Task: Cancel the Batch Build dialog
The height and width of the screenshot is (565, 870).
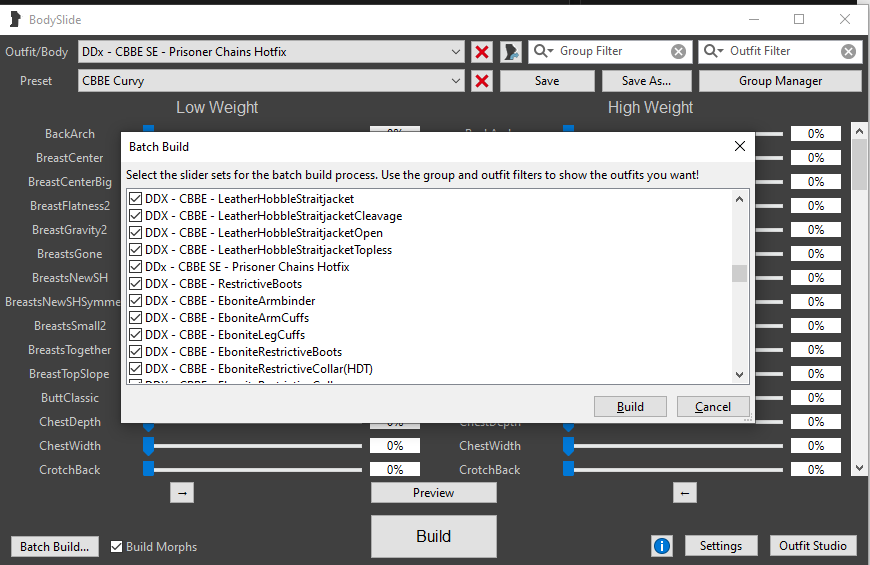Action: (713, 407)
